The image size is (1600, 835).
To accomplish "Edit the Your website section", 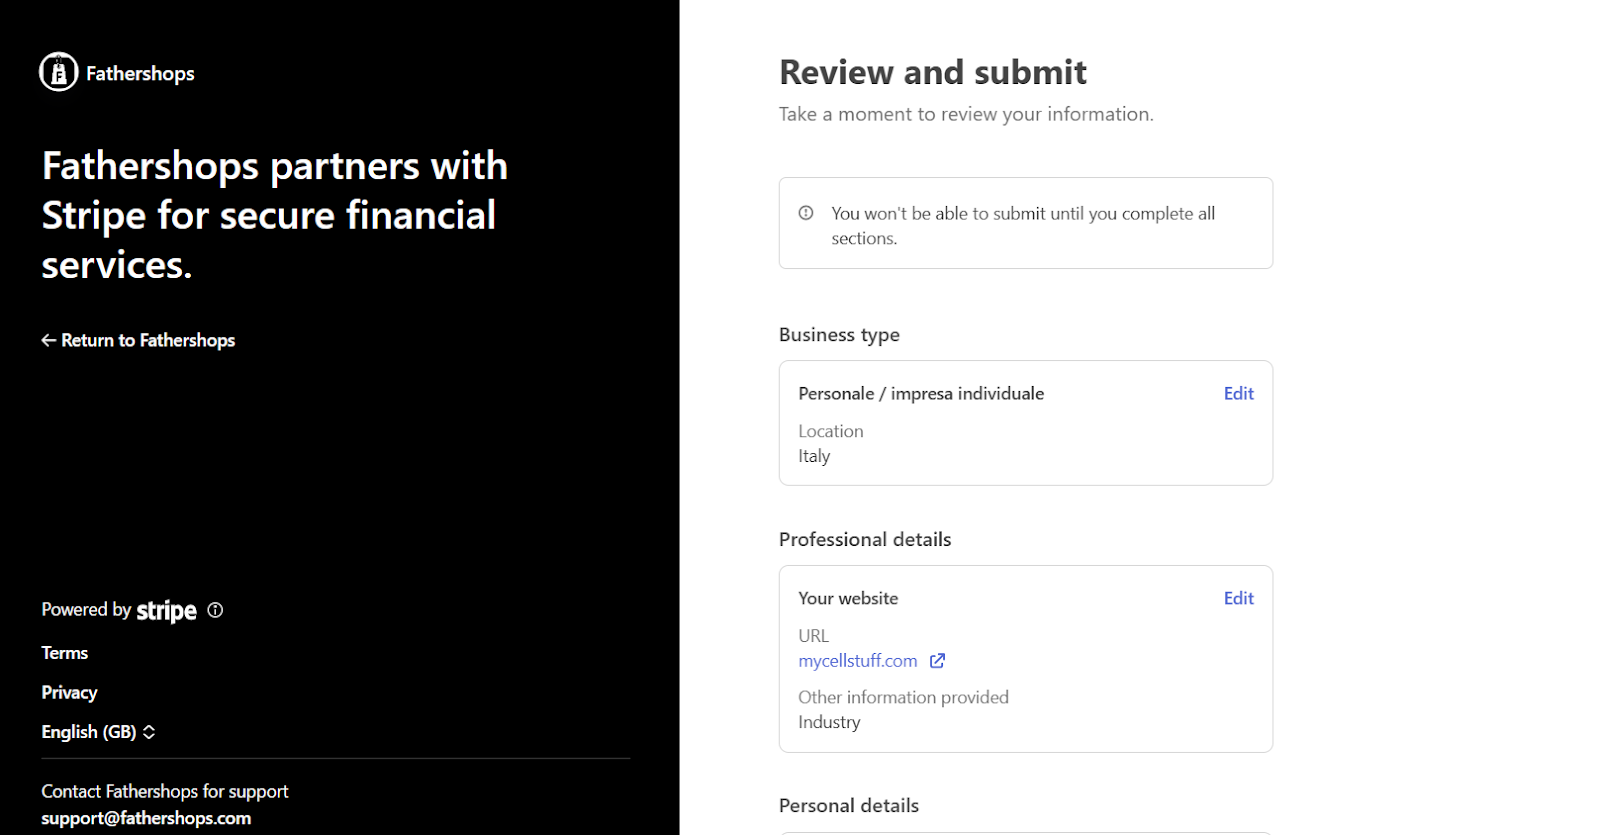I will (x=1238, y=599).
